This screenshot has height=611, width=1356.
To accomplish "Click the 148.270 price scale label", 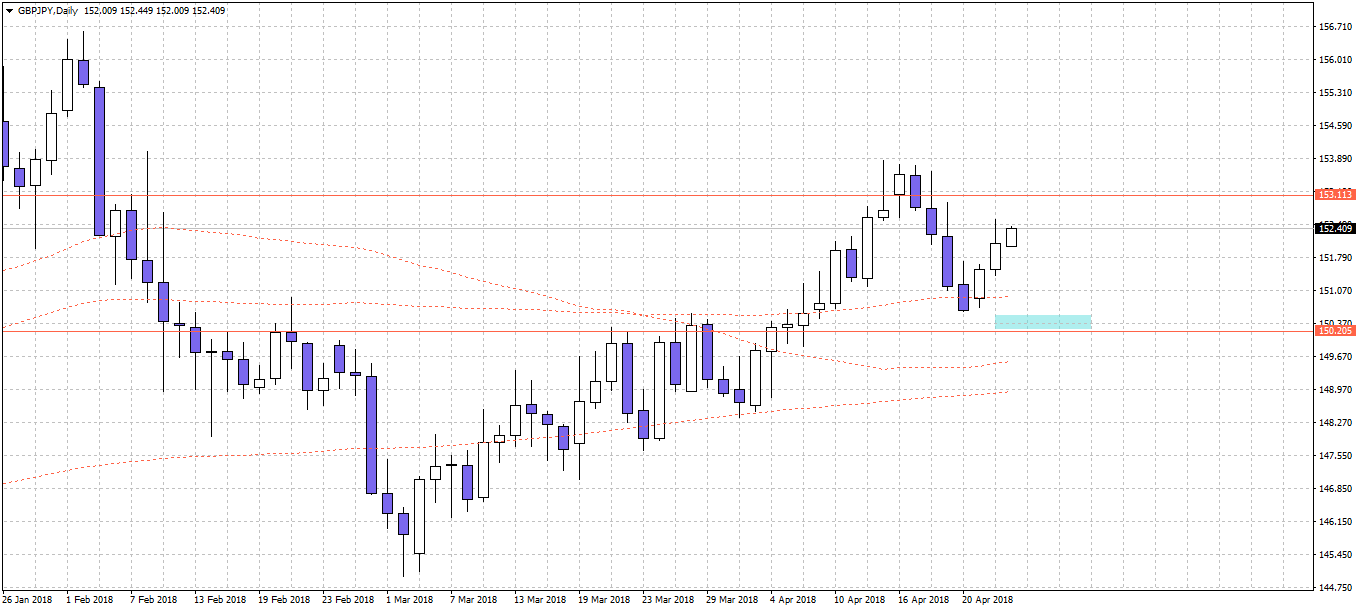I will pos(1336,422).
